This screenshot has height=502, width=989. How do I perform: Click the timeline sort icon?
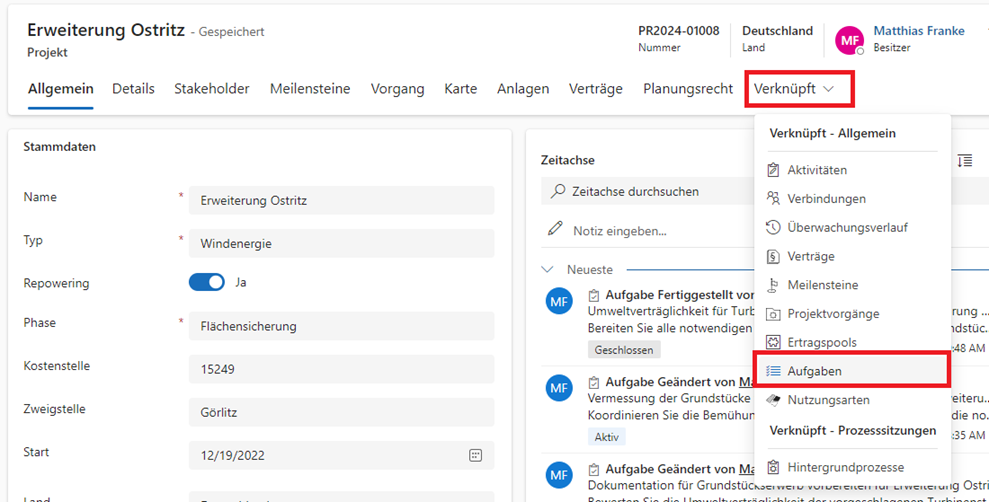tap(964, 161)
